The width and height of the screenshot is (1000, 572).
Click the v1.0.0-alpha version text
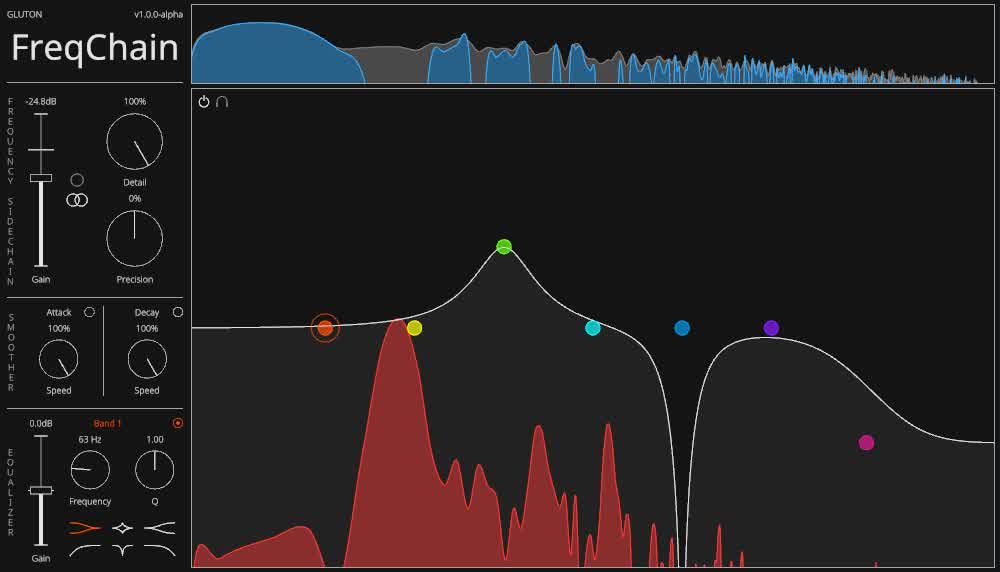tap(158, 14)
